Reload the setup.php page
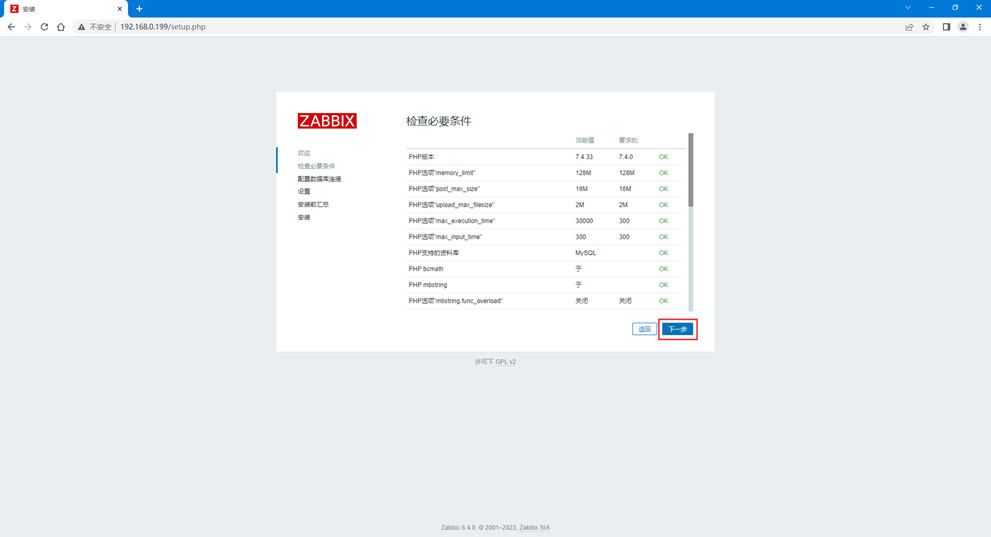This screenshot has width=991, height=537. 44,27
